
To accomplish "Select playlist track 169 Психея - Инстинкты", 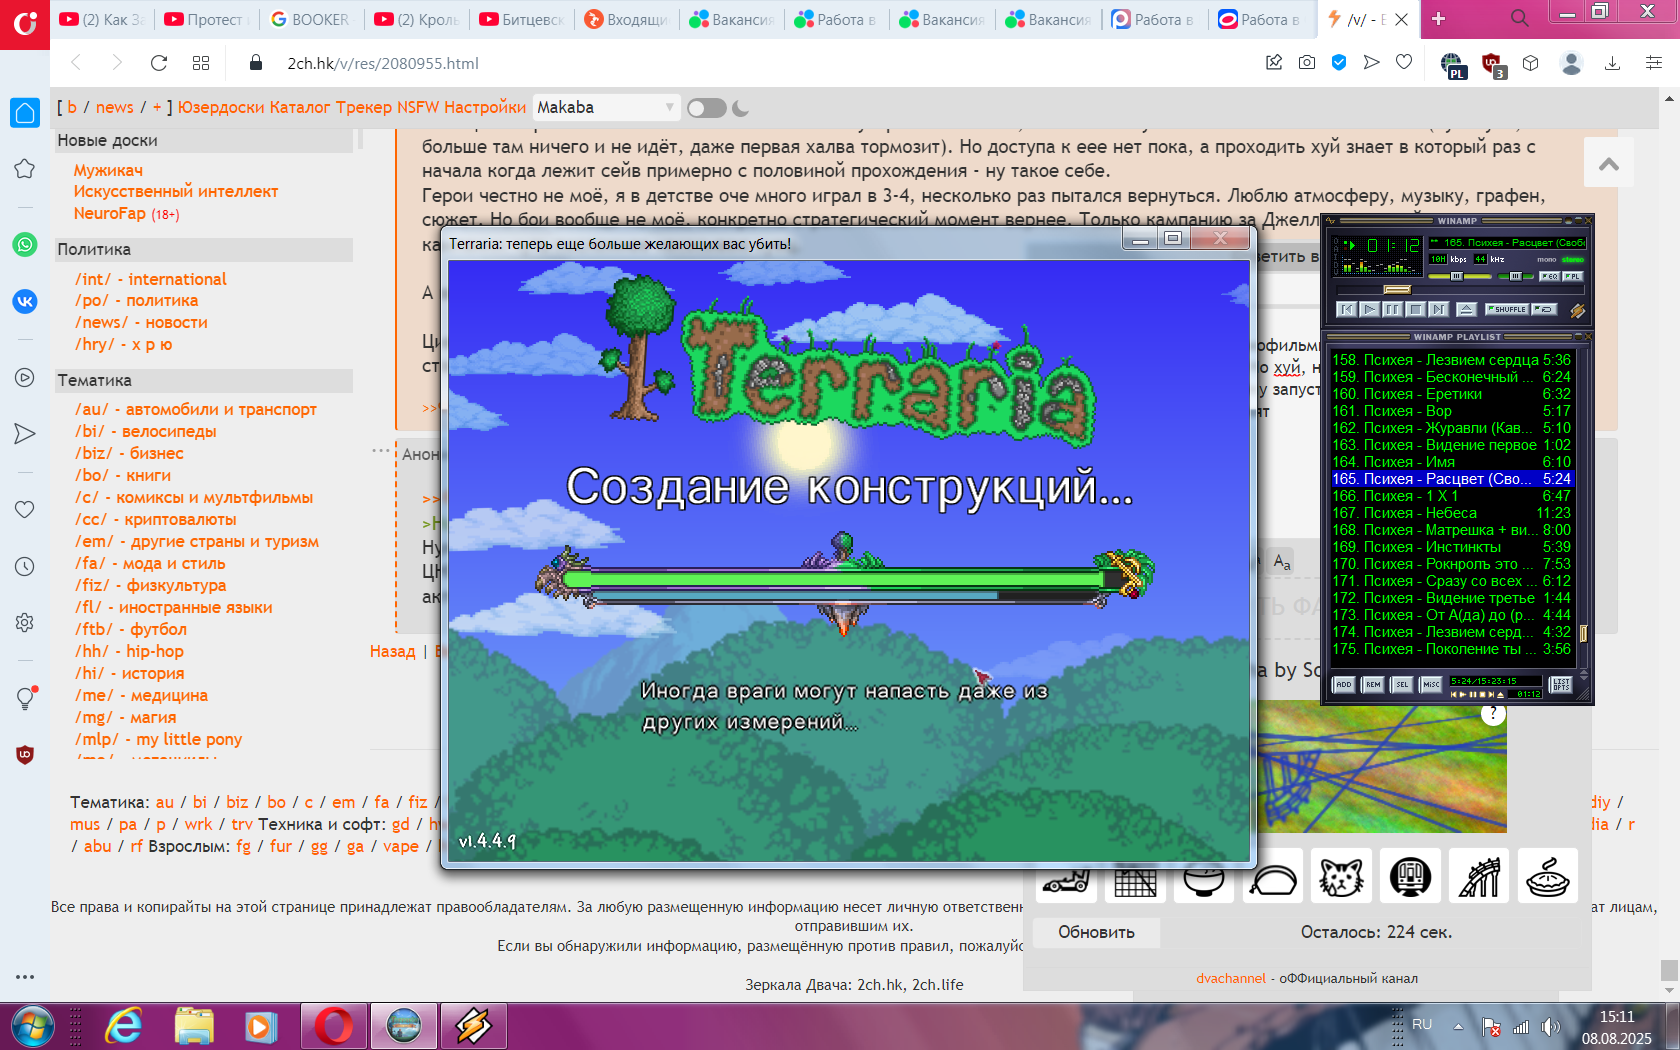I will pos(1451,547).
